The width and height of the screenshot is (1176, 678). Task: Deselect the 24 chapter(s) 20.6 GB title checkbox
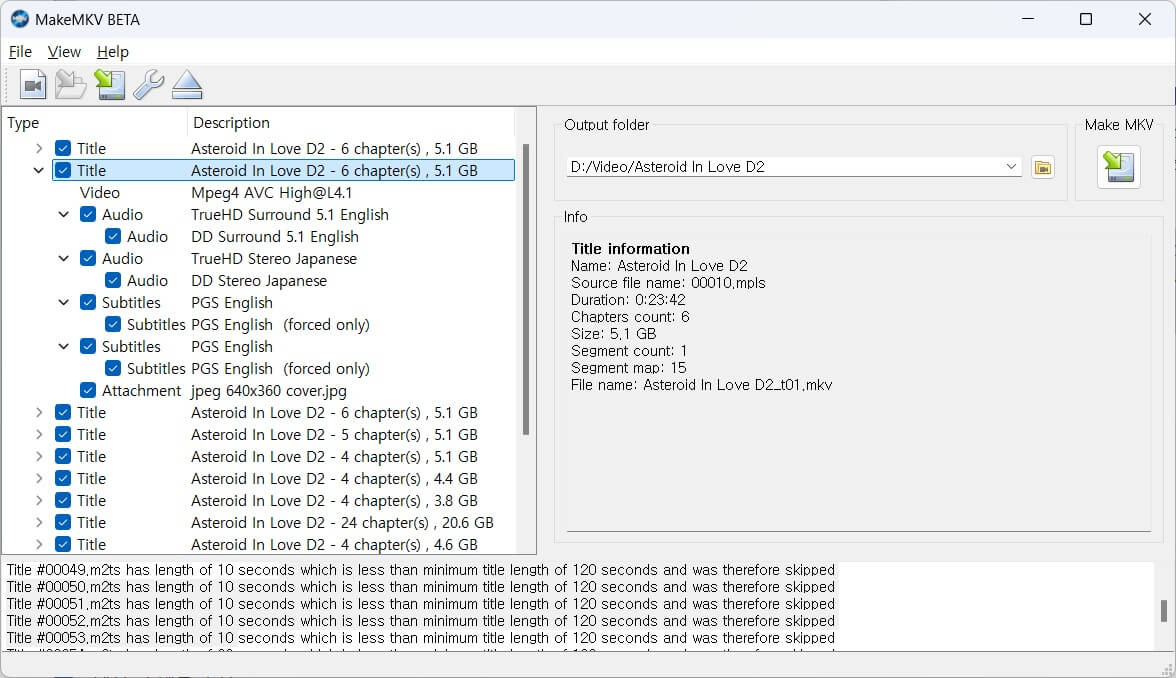(63, 523)
